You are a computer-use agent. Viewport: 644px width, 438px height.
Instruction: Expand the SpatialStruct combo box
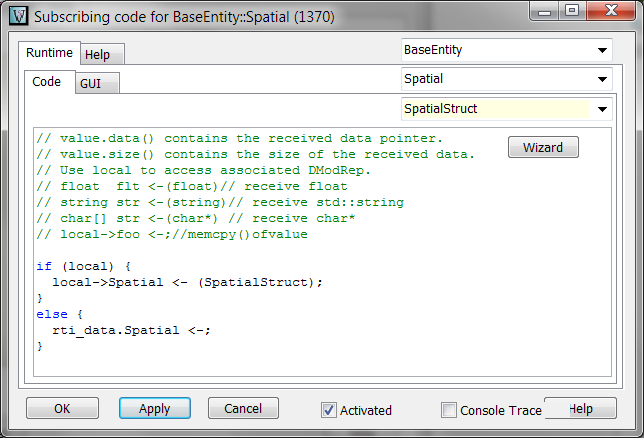click(x=602, y=109)
